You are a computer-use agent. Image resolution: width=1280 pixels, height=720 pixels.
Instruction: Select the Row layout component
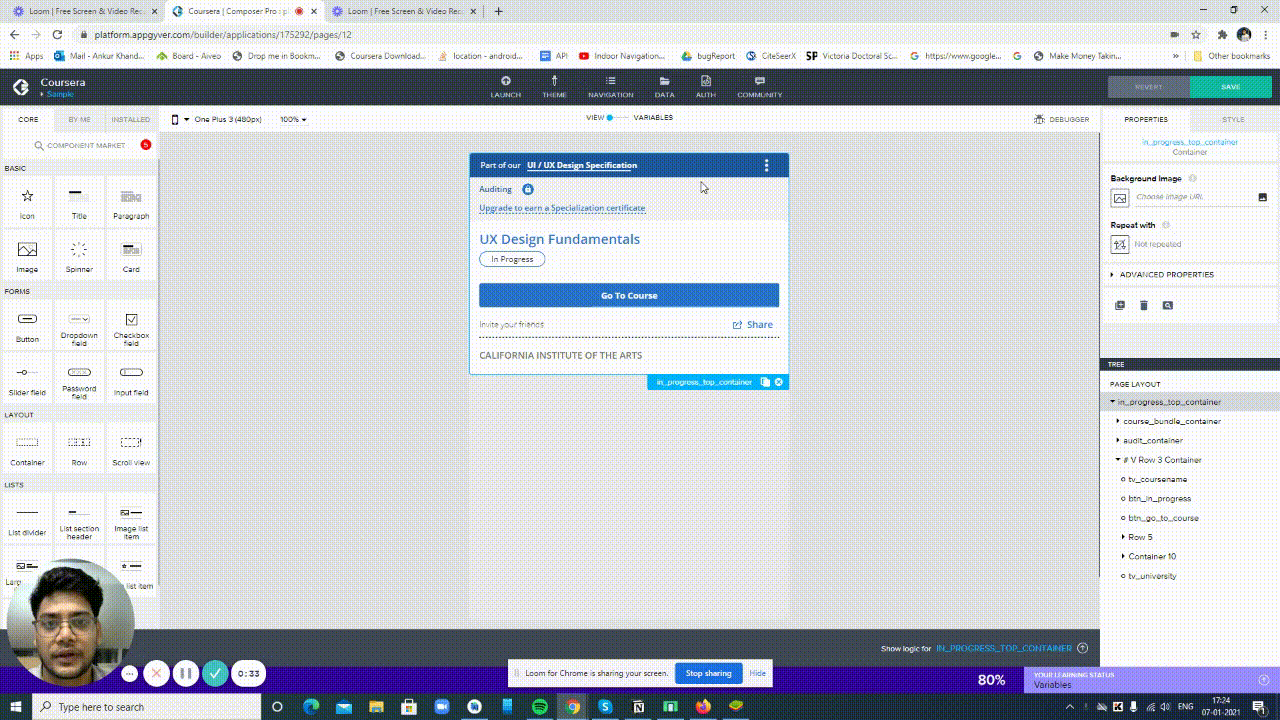[x=79, y=448]
